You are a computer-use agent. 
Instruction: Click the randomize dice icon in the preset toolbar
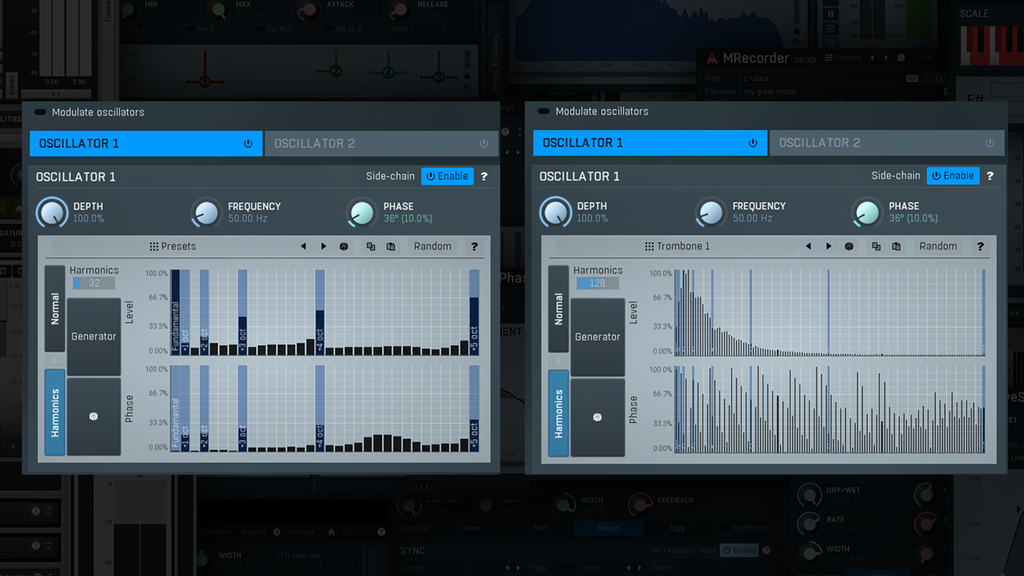(344, 246)
